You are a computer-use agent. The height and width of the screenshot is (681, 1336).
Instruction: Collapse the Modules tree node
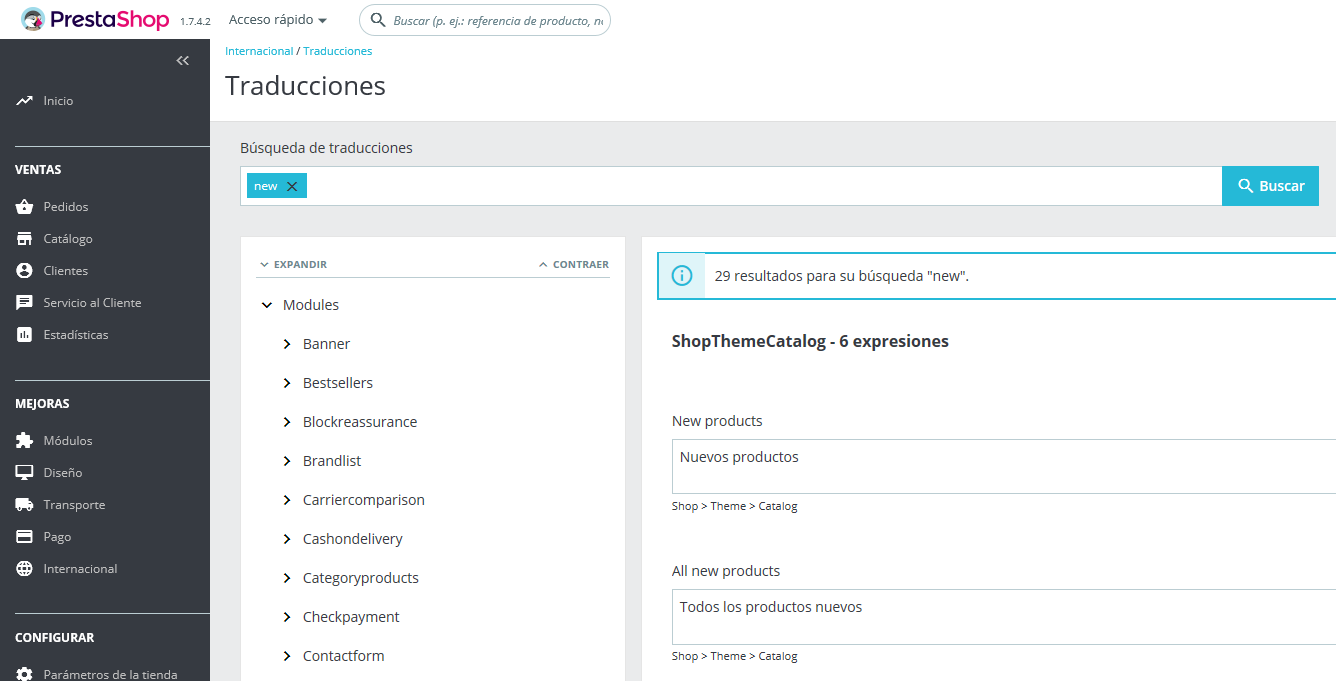[x=267, y=305]
